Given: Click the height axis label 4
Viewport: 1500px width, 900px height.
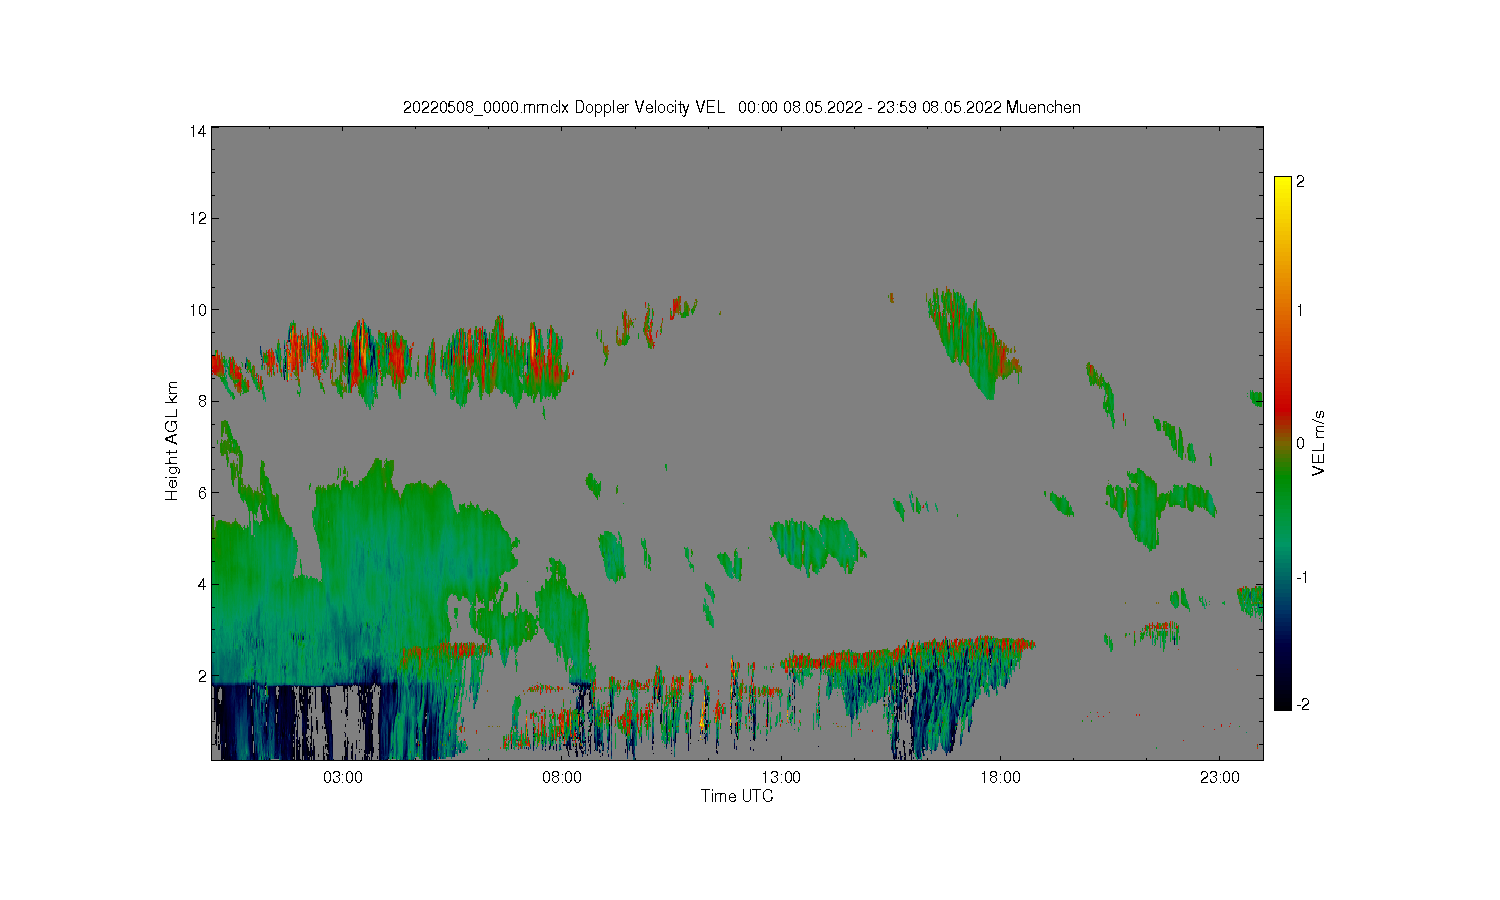Looking at the screenshot, I should click(202, 584).
